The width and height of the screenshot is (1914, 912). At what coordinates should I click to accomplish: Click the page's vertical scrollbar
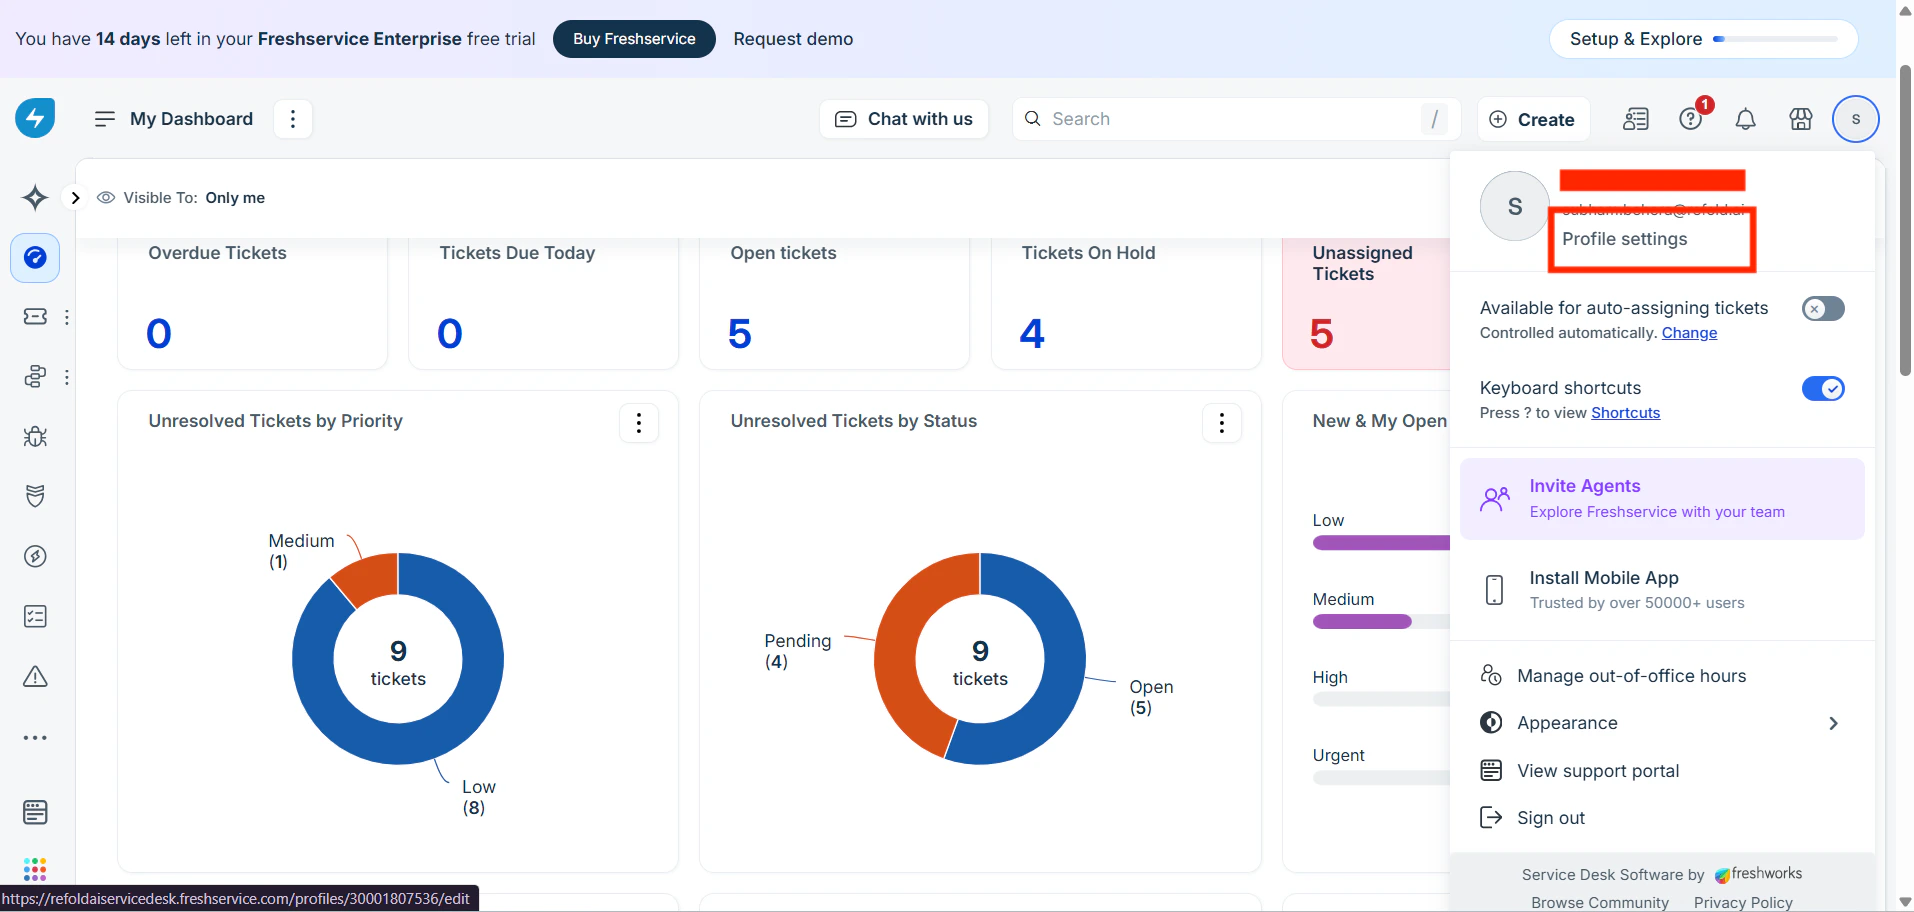click(x=1905, y=220)
